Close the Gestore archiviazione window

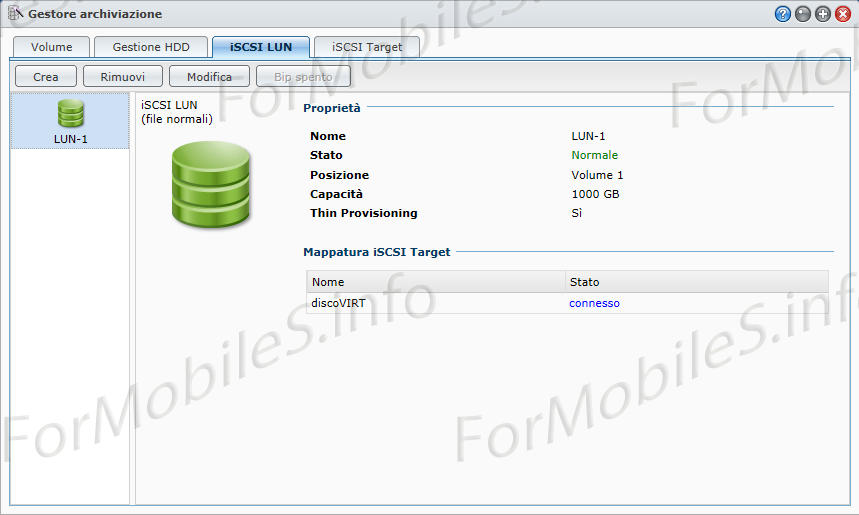click(x=842, y=14)
